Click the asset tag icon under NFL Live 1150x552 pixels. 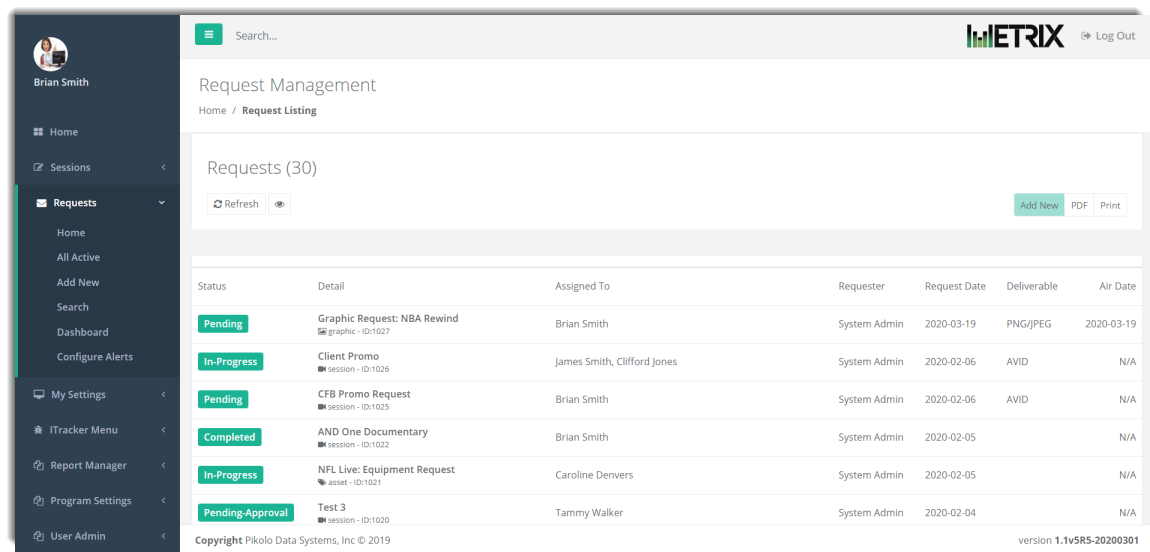click(x=321, y=482)
